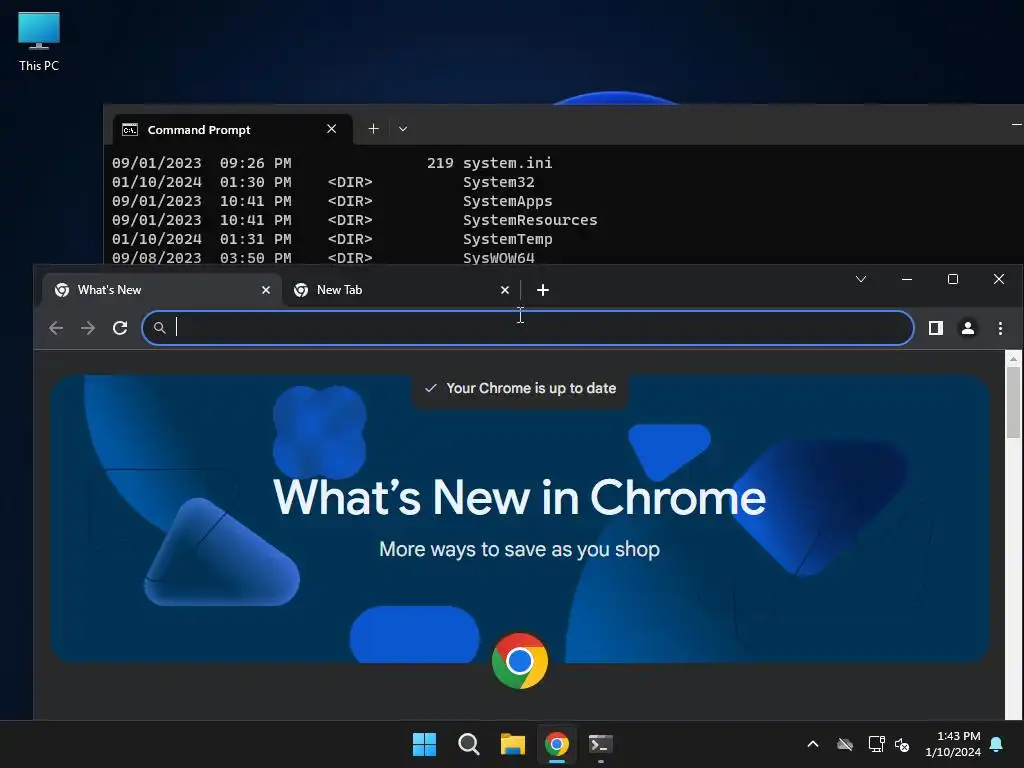This screenshot has height=768, width=1024.
Task: Open the Chrome profile avatar menu
Action: pos(967,328)
